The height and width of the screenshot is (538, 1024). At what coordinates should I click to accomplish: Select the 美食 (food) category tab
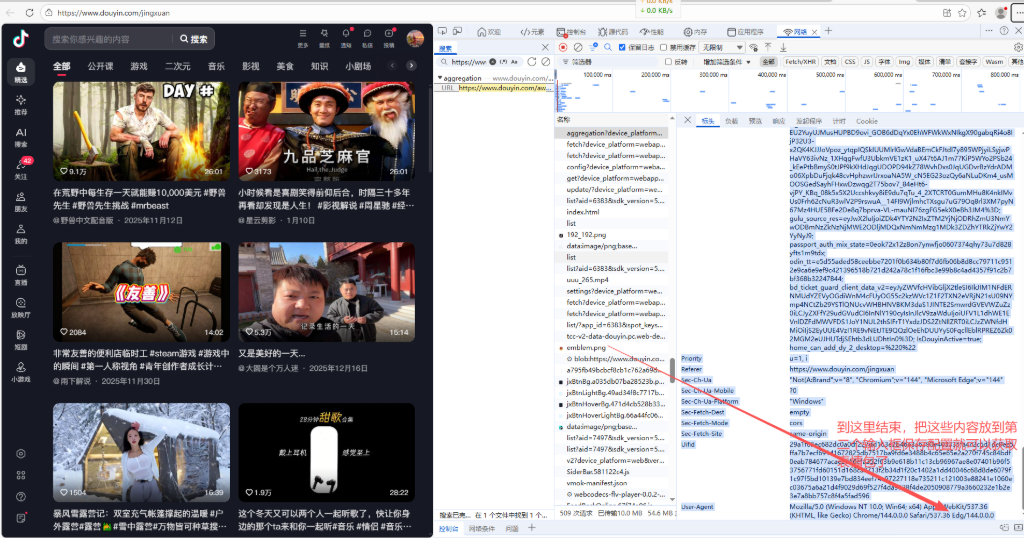click(x=285, y=66)
